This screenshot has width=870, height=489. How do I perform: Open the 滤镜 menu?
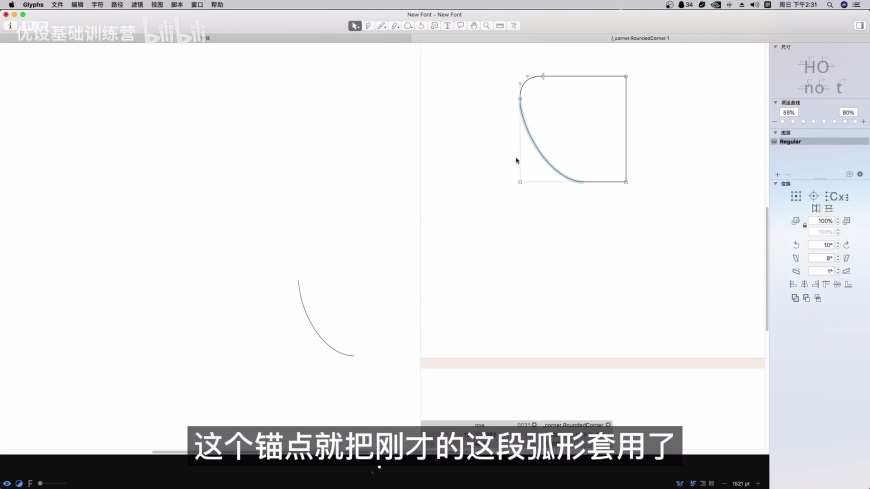pyautogui.click(x=137, y=4)
